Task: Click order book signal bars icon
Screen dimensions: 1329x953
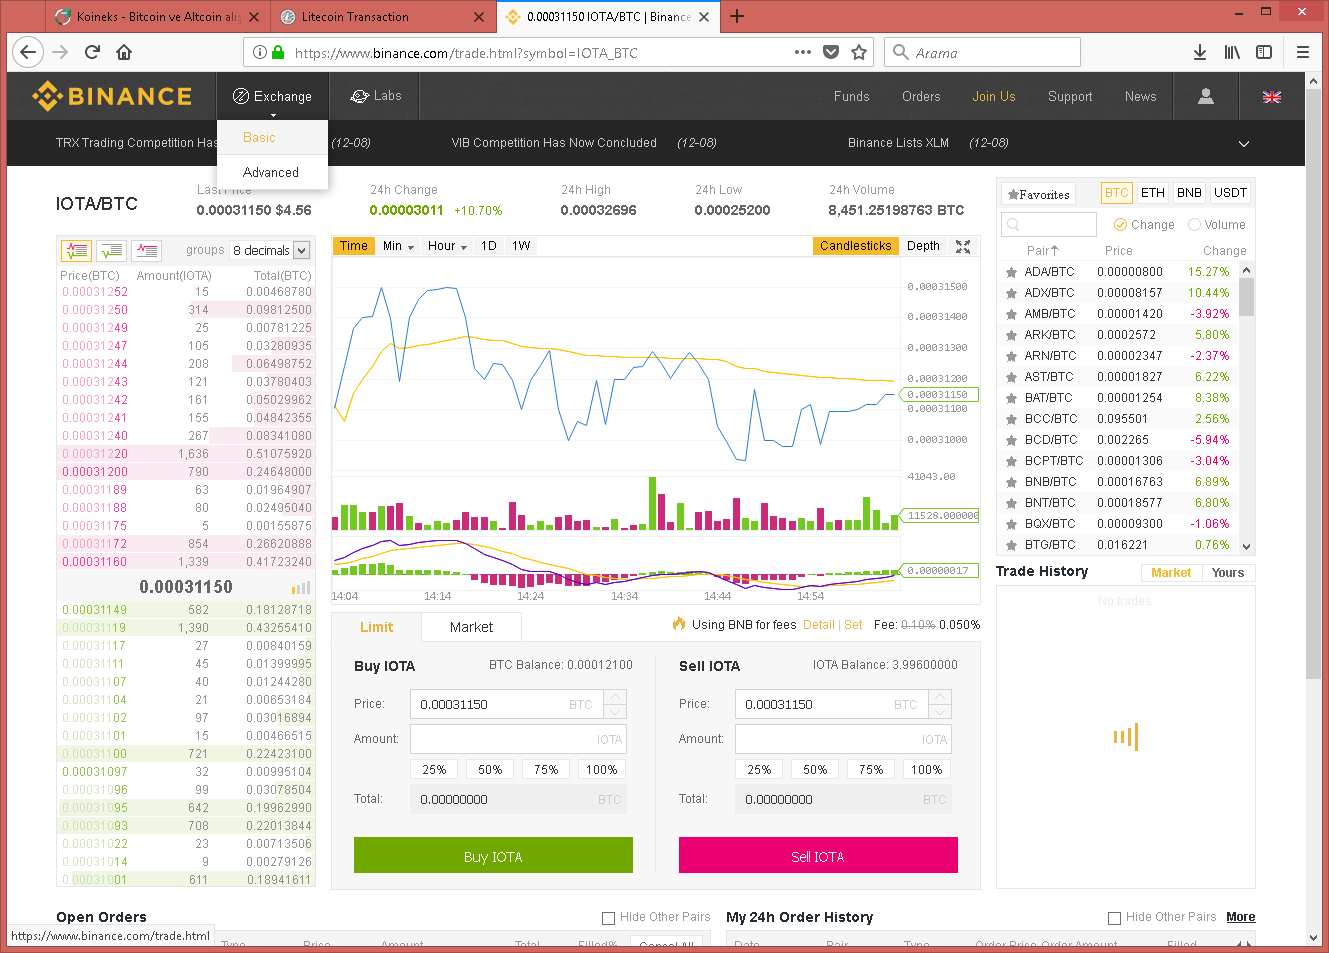Action: pos(301,587)
